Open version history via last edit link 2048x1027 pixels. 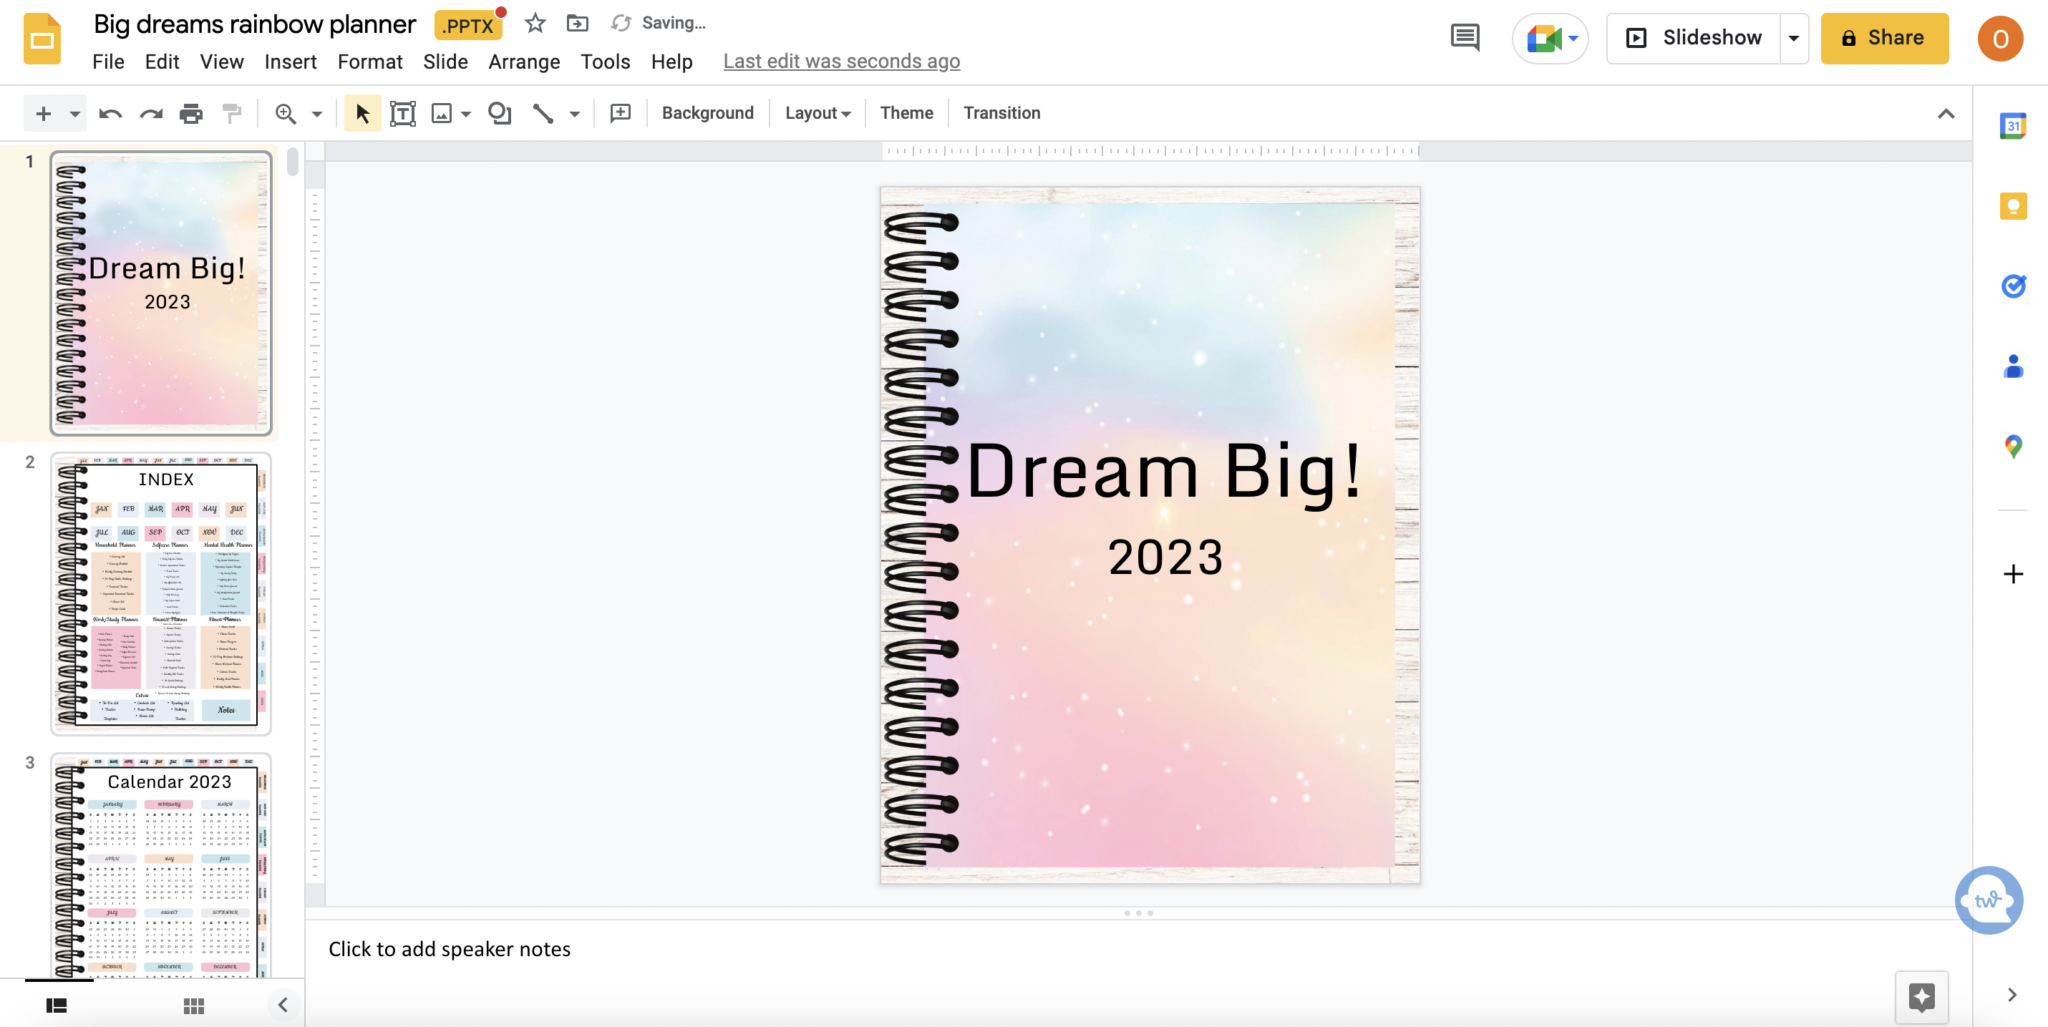(840, 61)
